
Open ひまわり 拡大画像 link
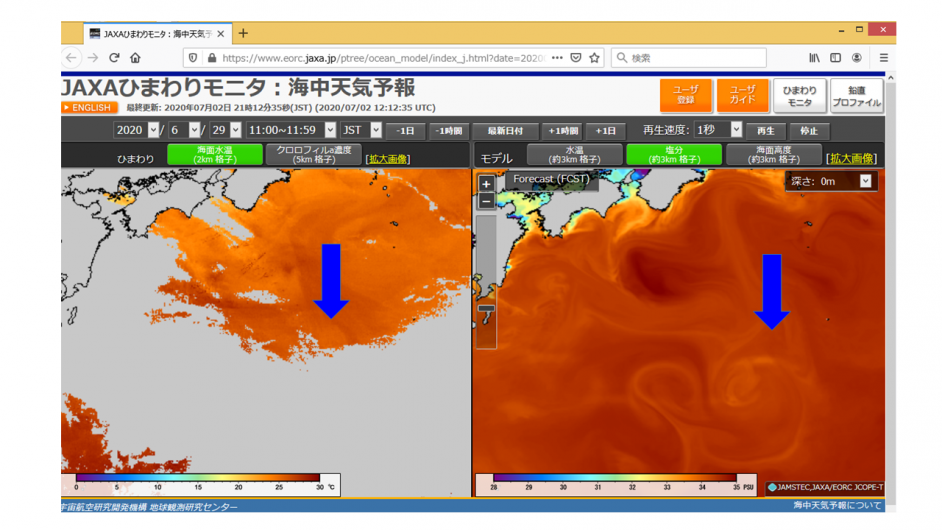(387, 159)
